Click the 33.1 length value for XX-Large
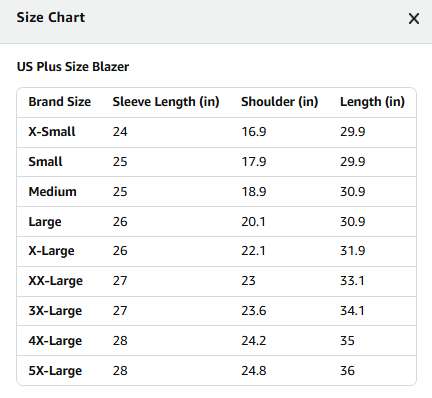 coord(352,281)
